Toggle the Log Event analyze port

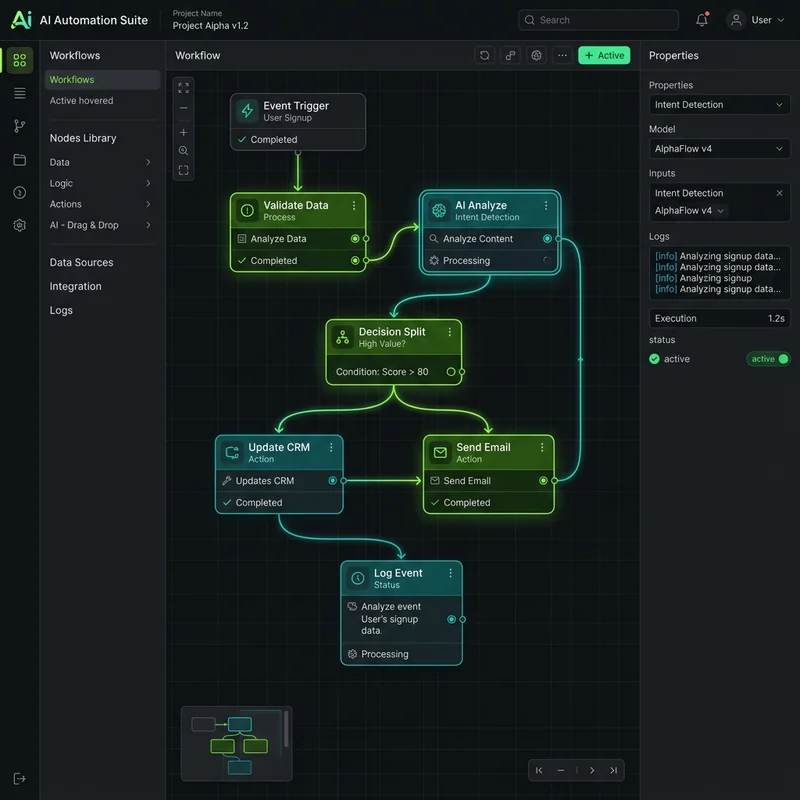[452, 619]
